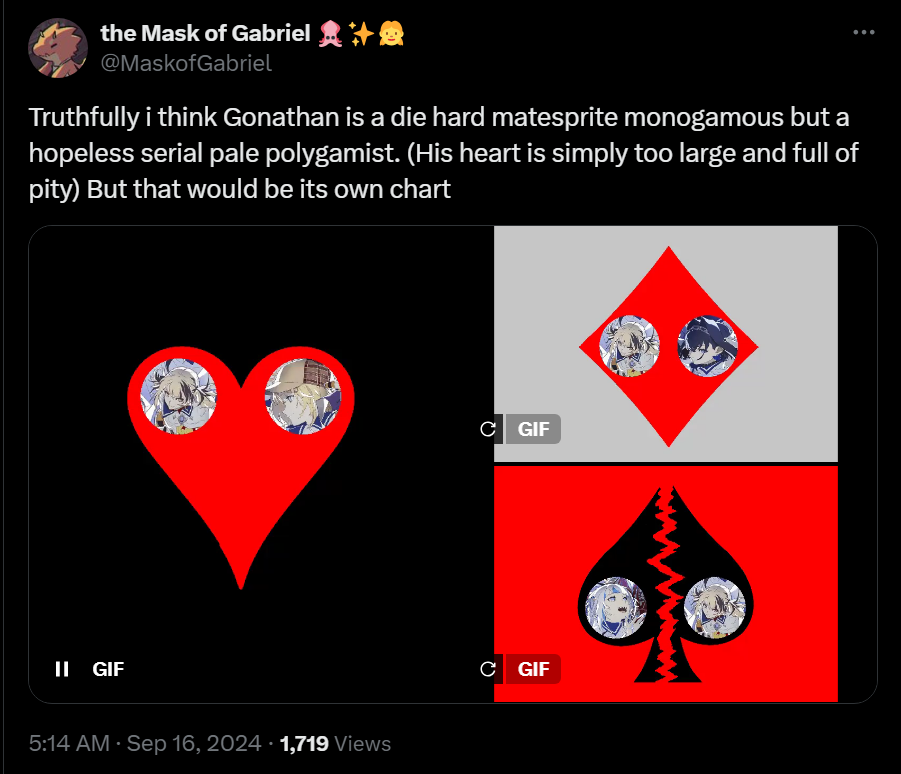Open the three-dot more options menu
901x774 pixels.
tap(864, 33)
